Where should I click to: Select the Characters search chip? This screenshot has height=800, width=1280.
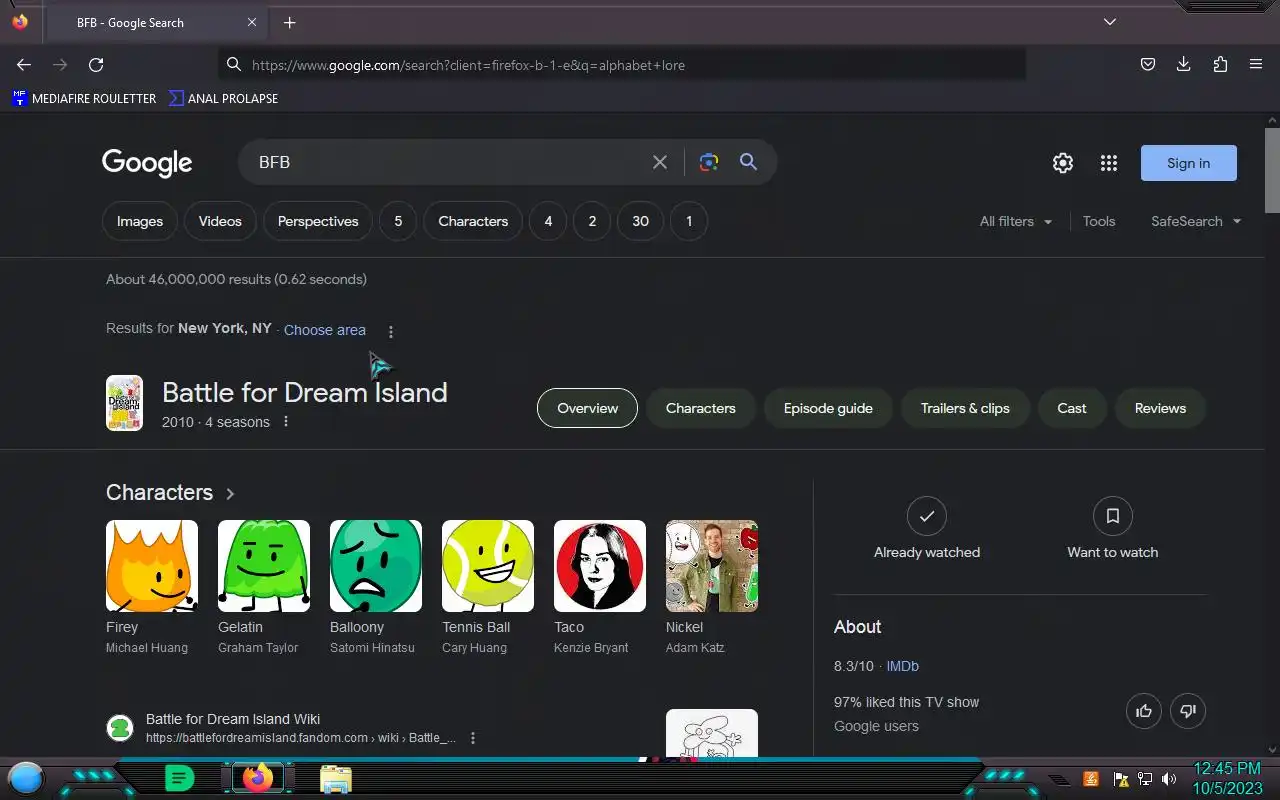coord(473,221)
